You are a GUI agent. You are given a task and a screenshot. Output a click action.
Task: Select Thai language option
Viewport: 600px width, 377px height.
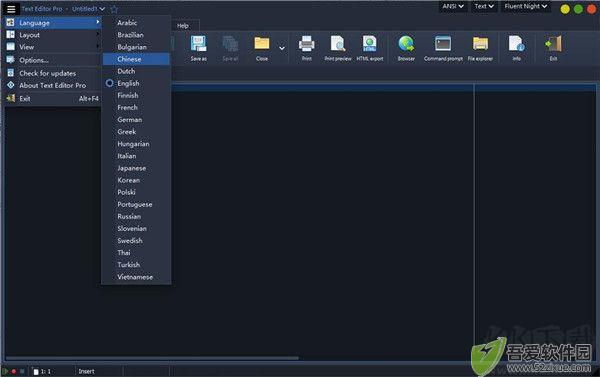(136, 253)
